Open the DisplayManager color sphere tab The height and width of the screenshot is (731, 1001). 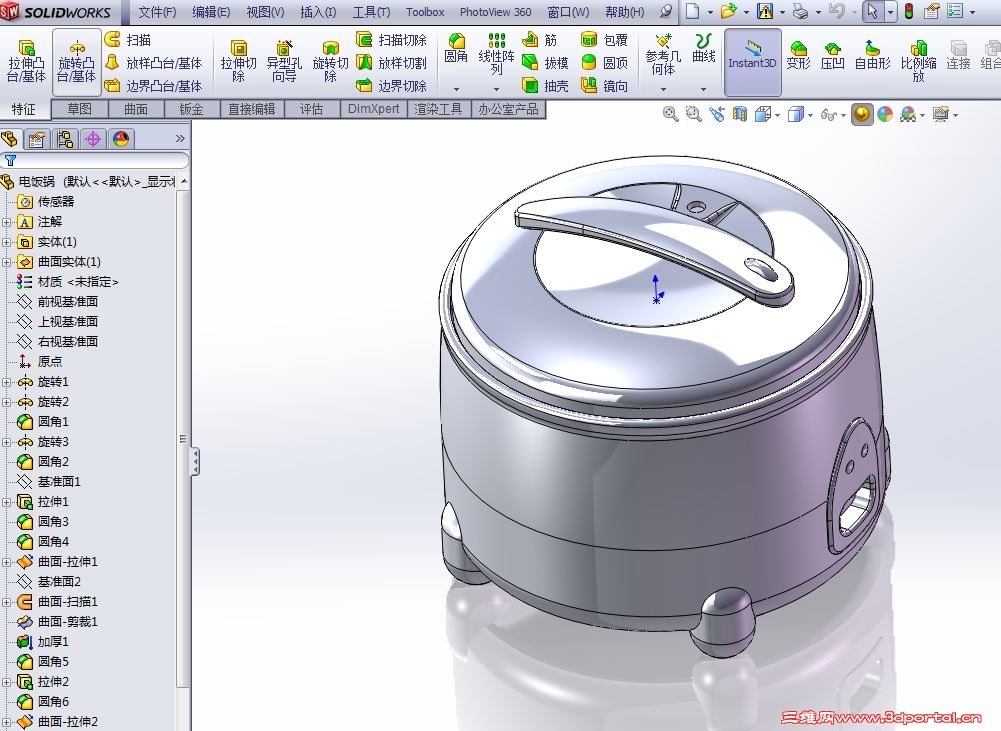tap(121, 139)
